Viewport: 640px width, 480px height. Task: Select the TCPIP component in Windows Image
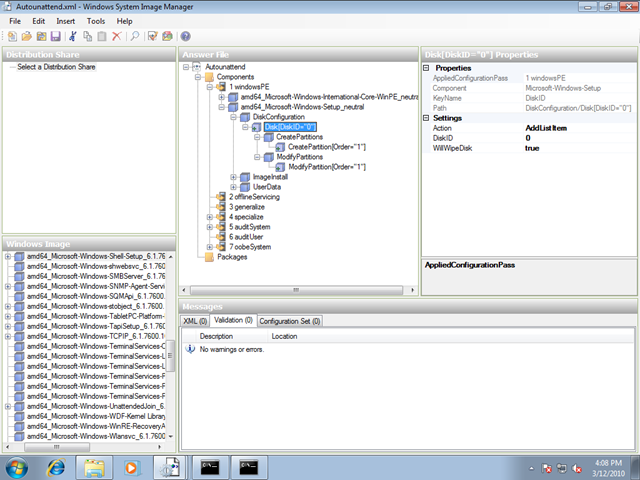click(96, 336)
